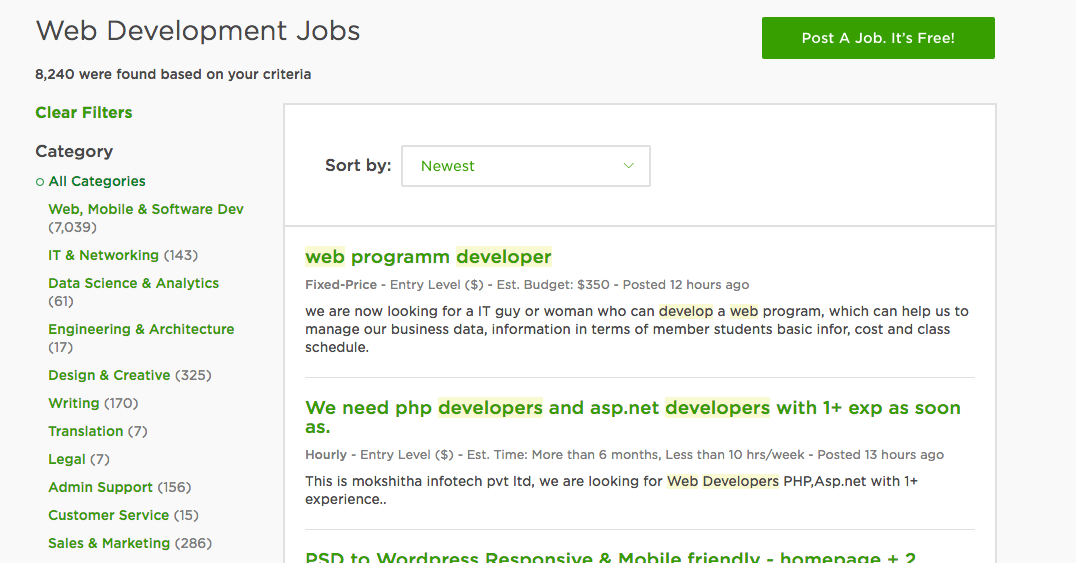Viewport: 1076px width, 563px height.
Task: Select the Writing category
Action: [73, 404]
